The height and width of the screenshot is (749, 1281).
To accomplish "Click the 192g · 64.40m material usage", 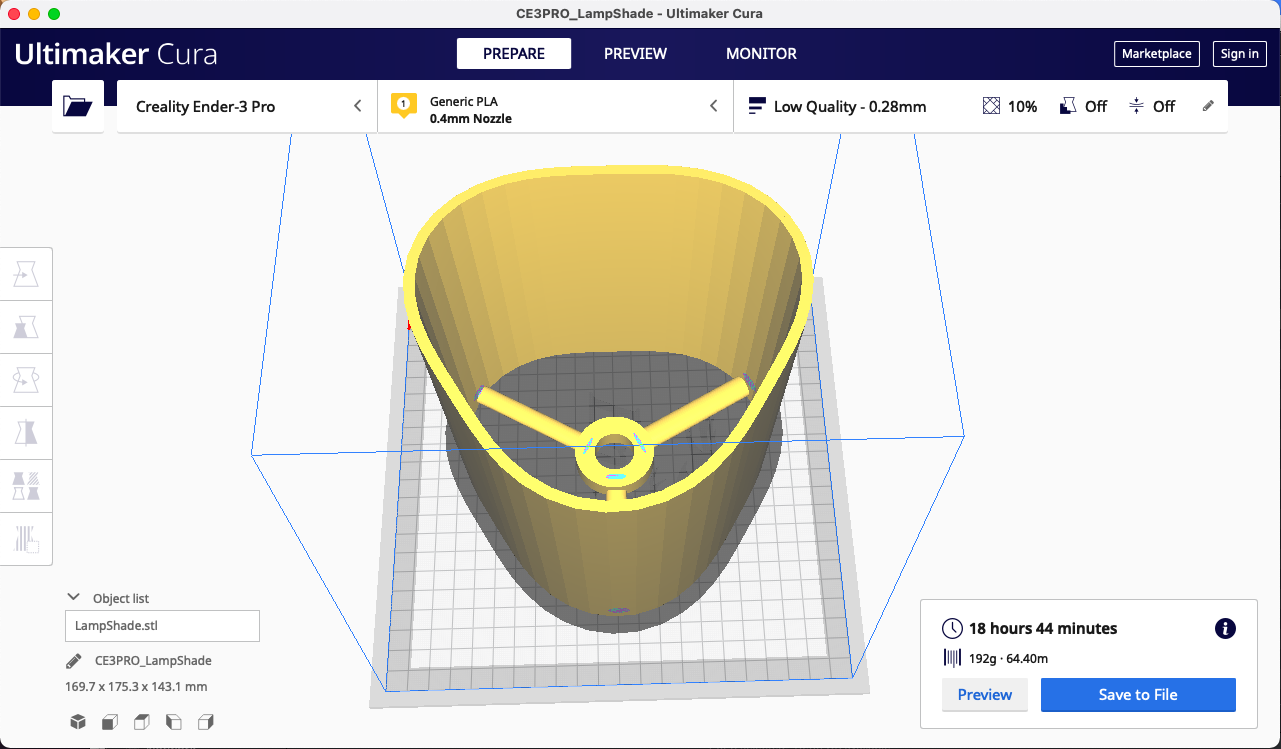I will click(x=1008, y=658).
